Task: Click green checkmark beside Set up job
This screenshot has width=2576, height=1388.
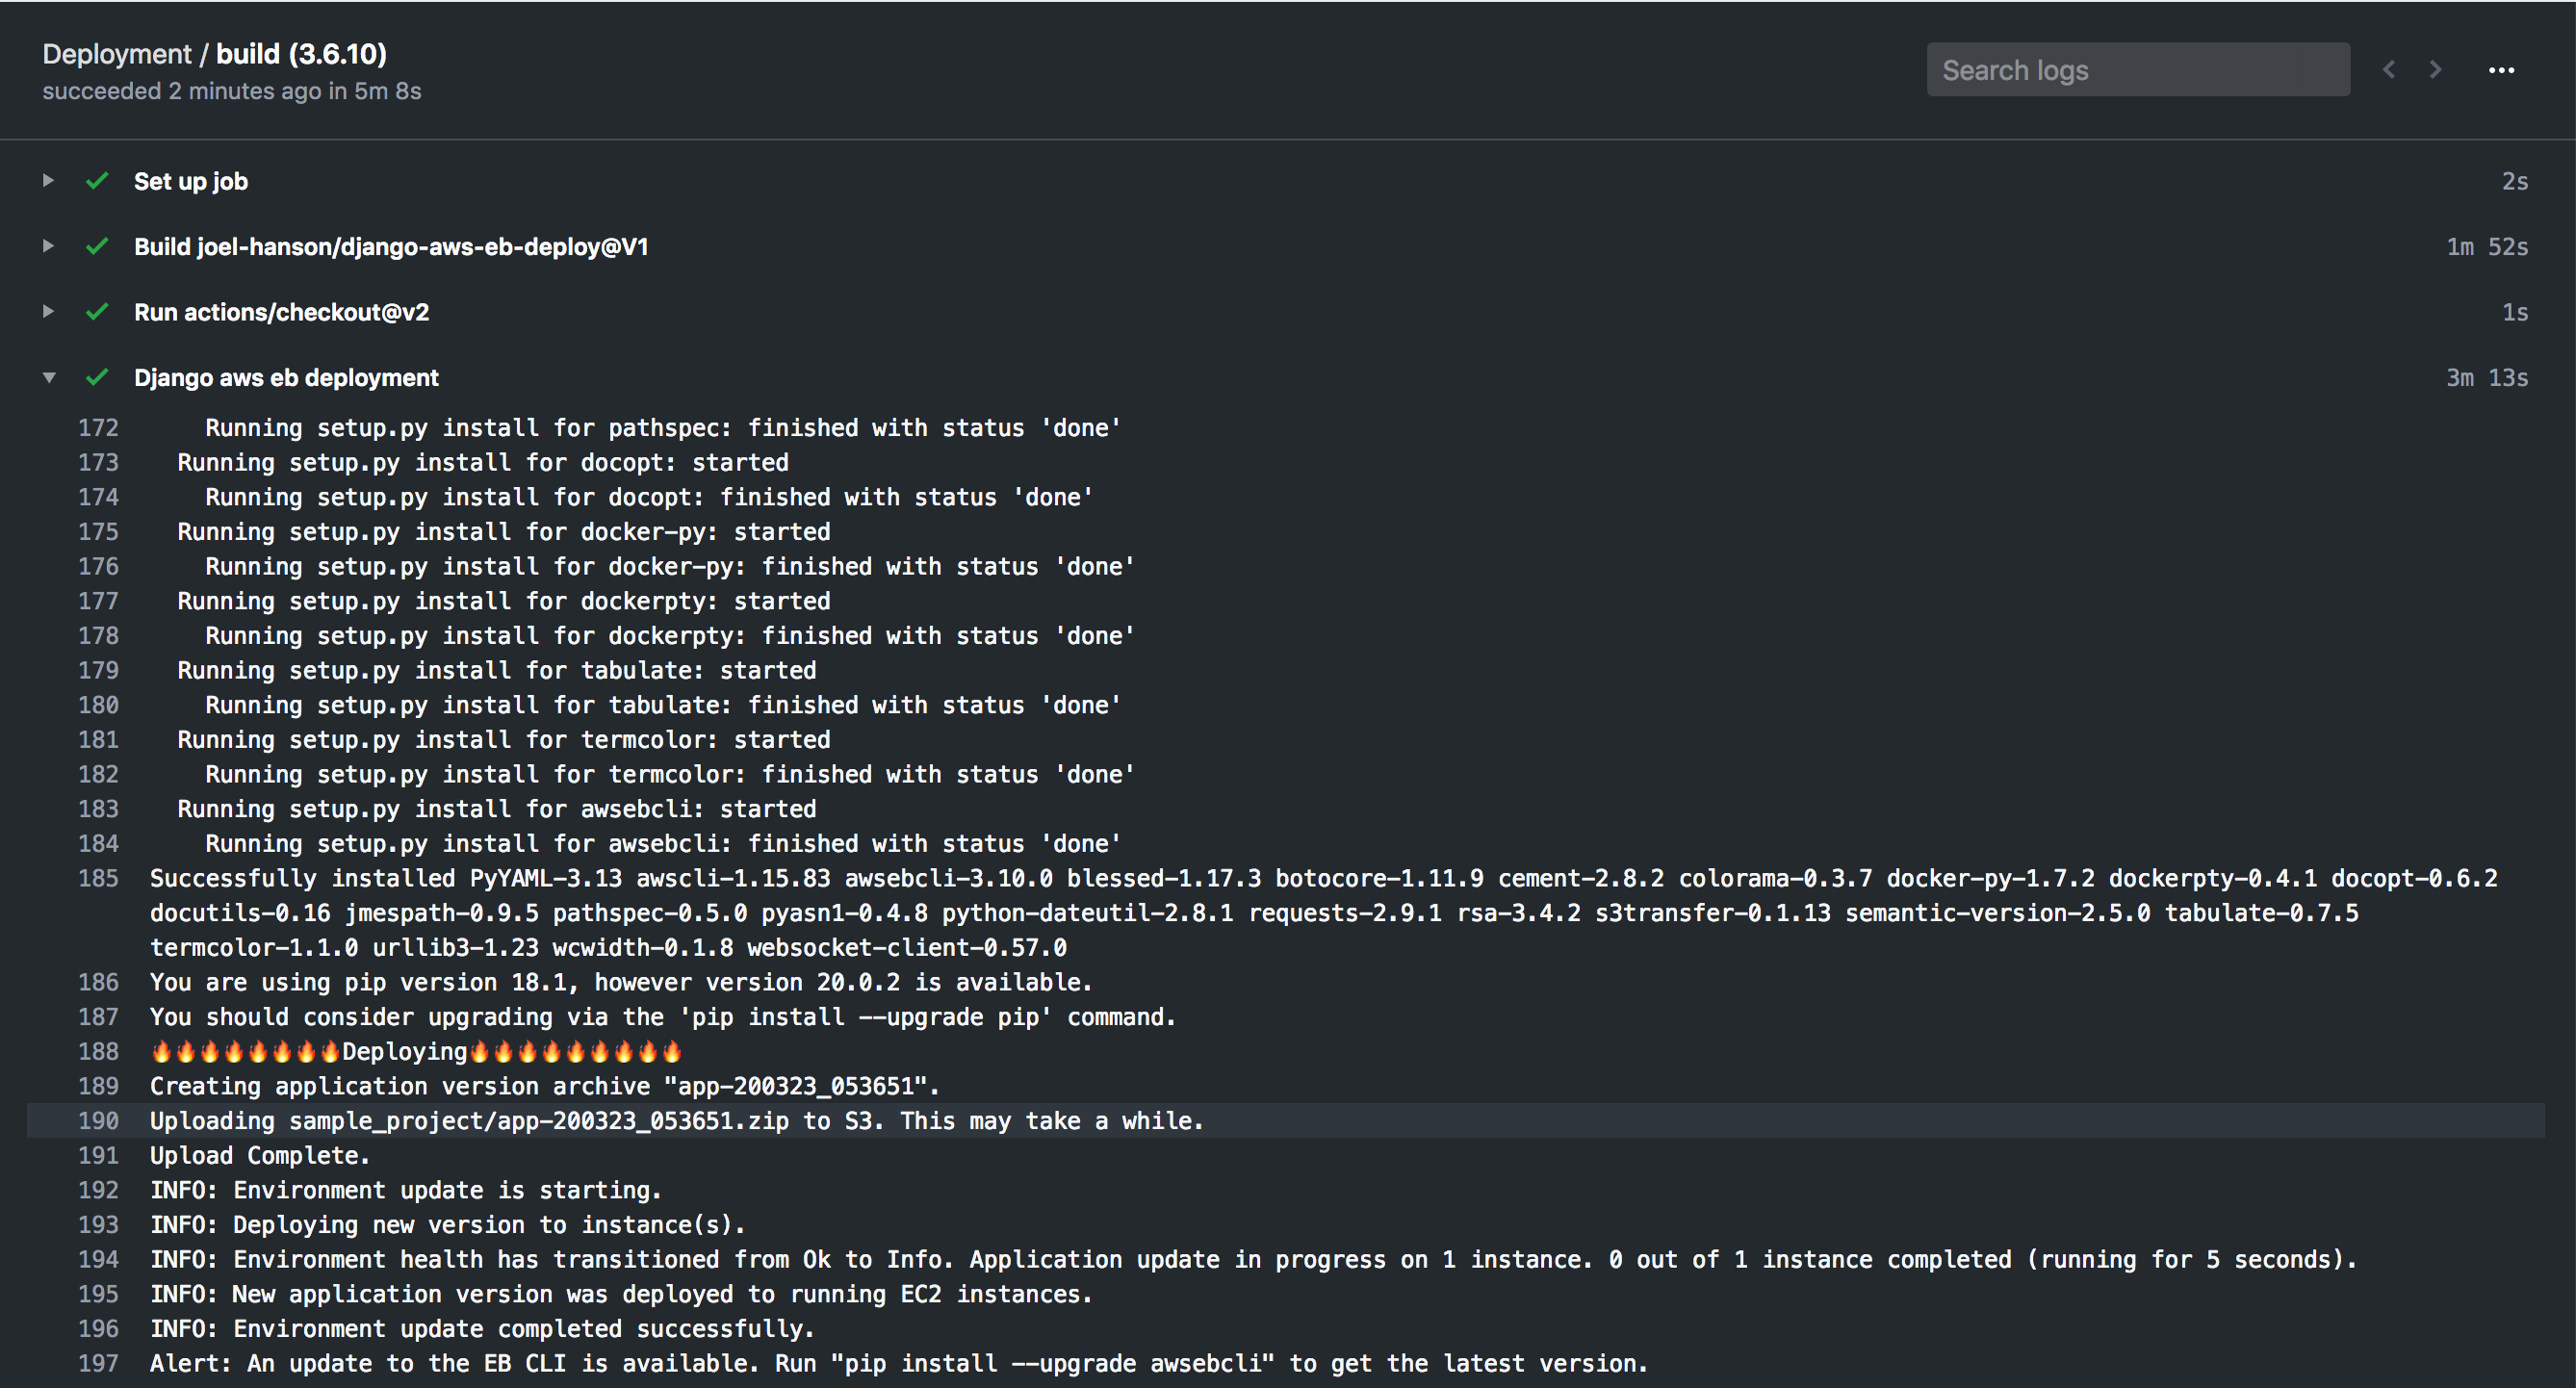Action: click(97, 181)
